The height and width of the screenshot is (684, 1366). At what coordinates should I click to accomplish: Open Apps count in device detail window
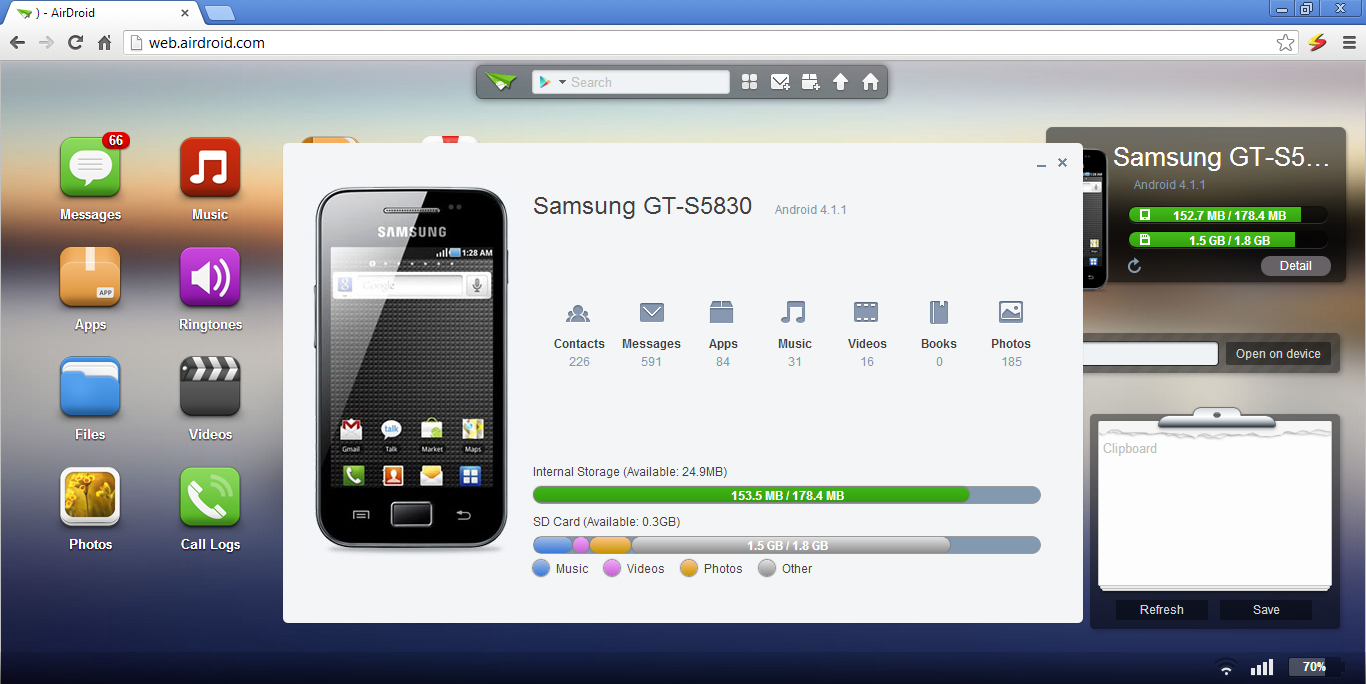click(x=723, y=334)
